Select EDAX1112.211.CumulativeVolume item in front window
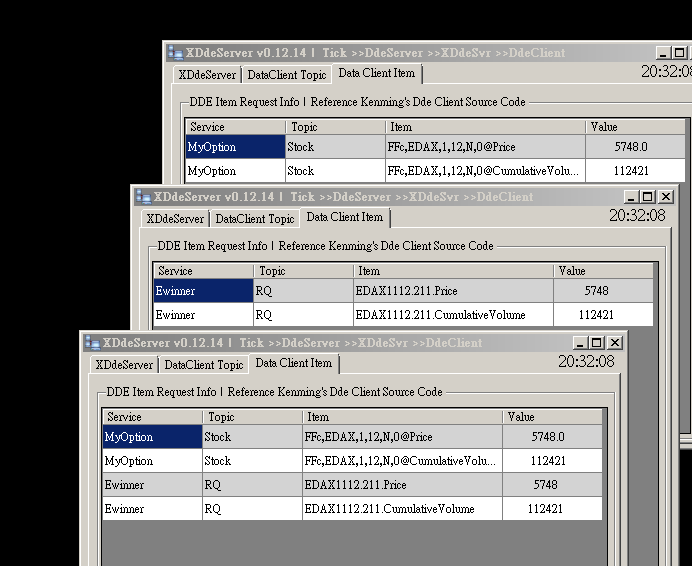 coord(402,509)
